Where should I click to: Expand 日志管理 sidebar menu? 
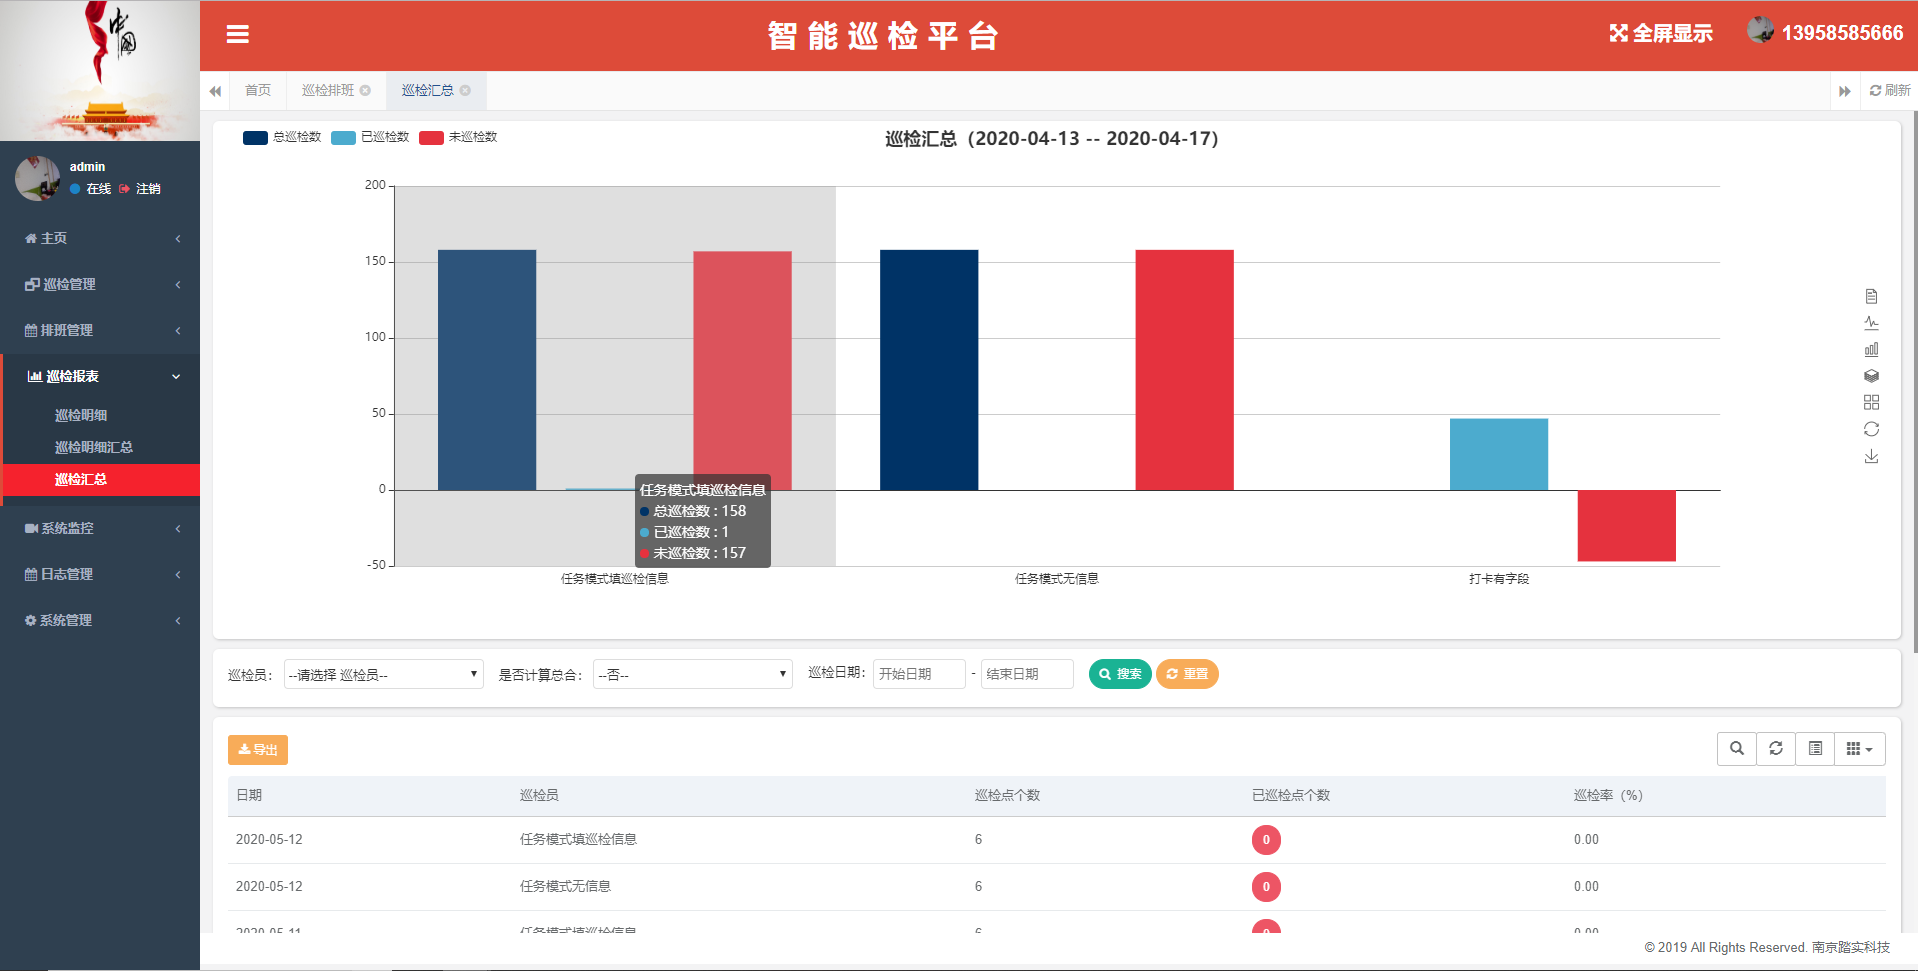(100, 574)
